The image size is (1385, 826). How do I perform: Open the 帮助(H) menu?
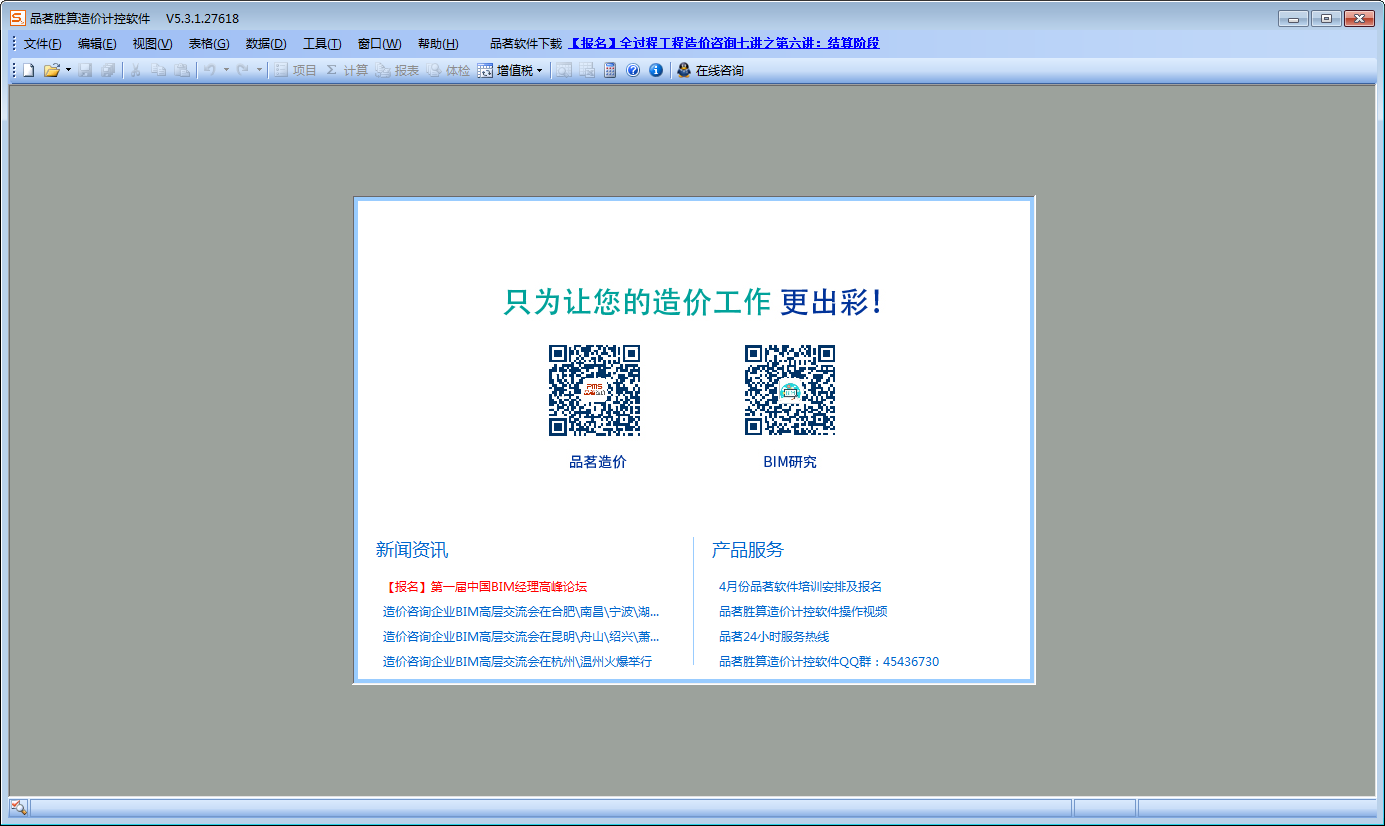point(438,44)
